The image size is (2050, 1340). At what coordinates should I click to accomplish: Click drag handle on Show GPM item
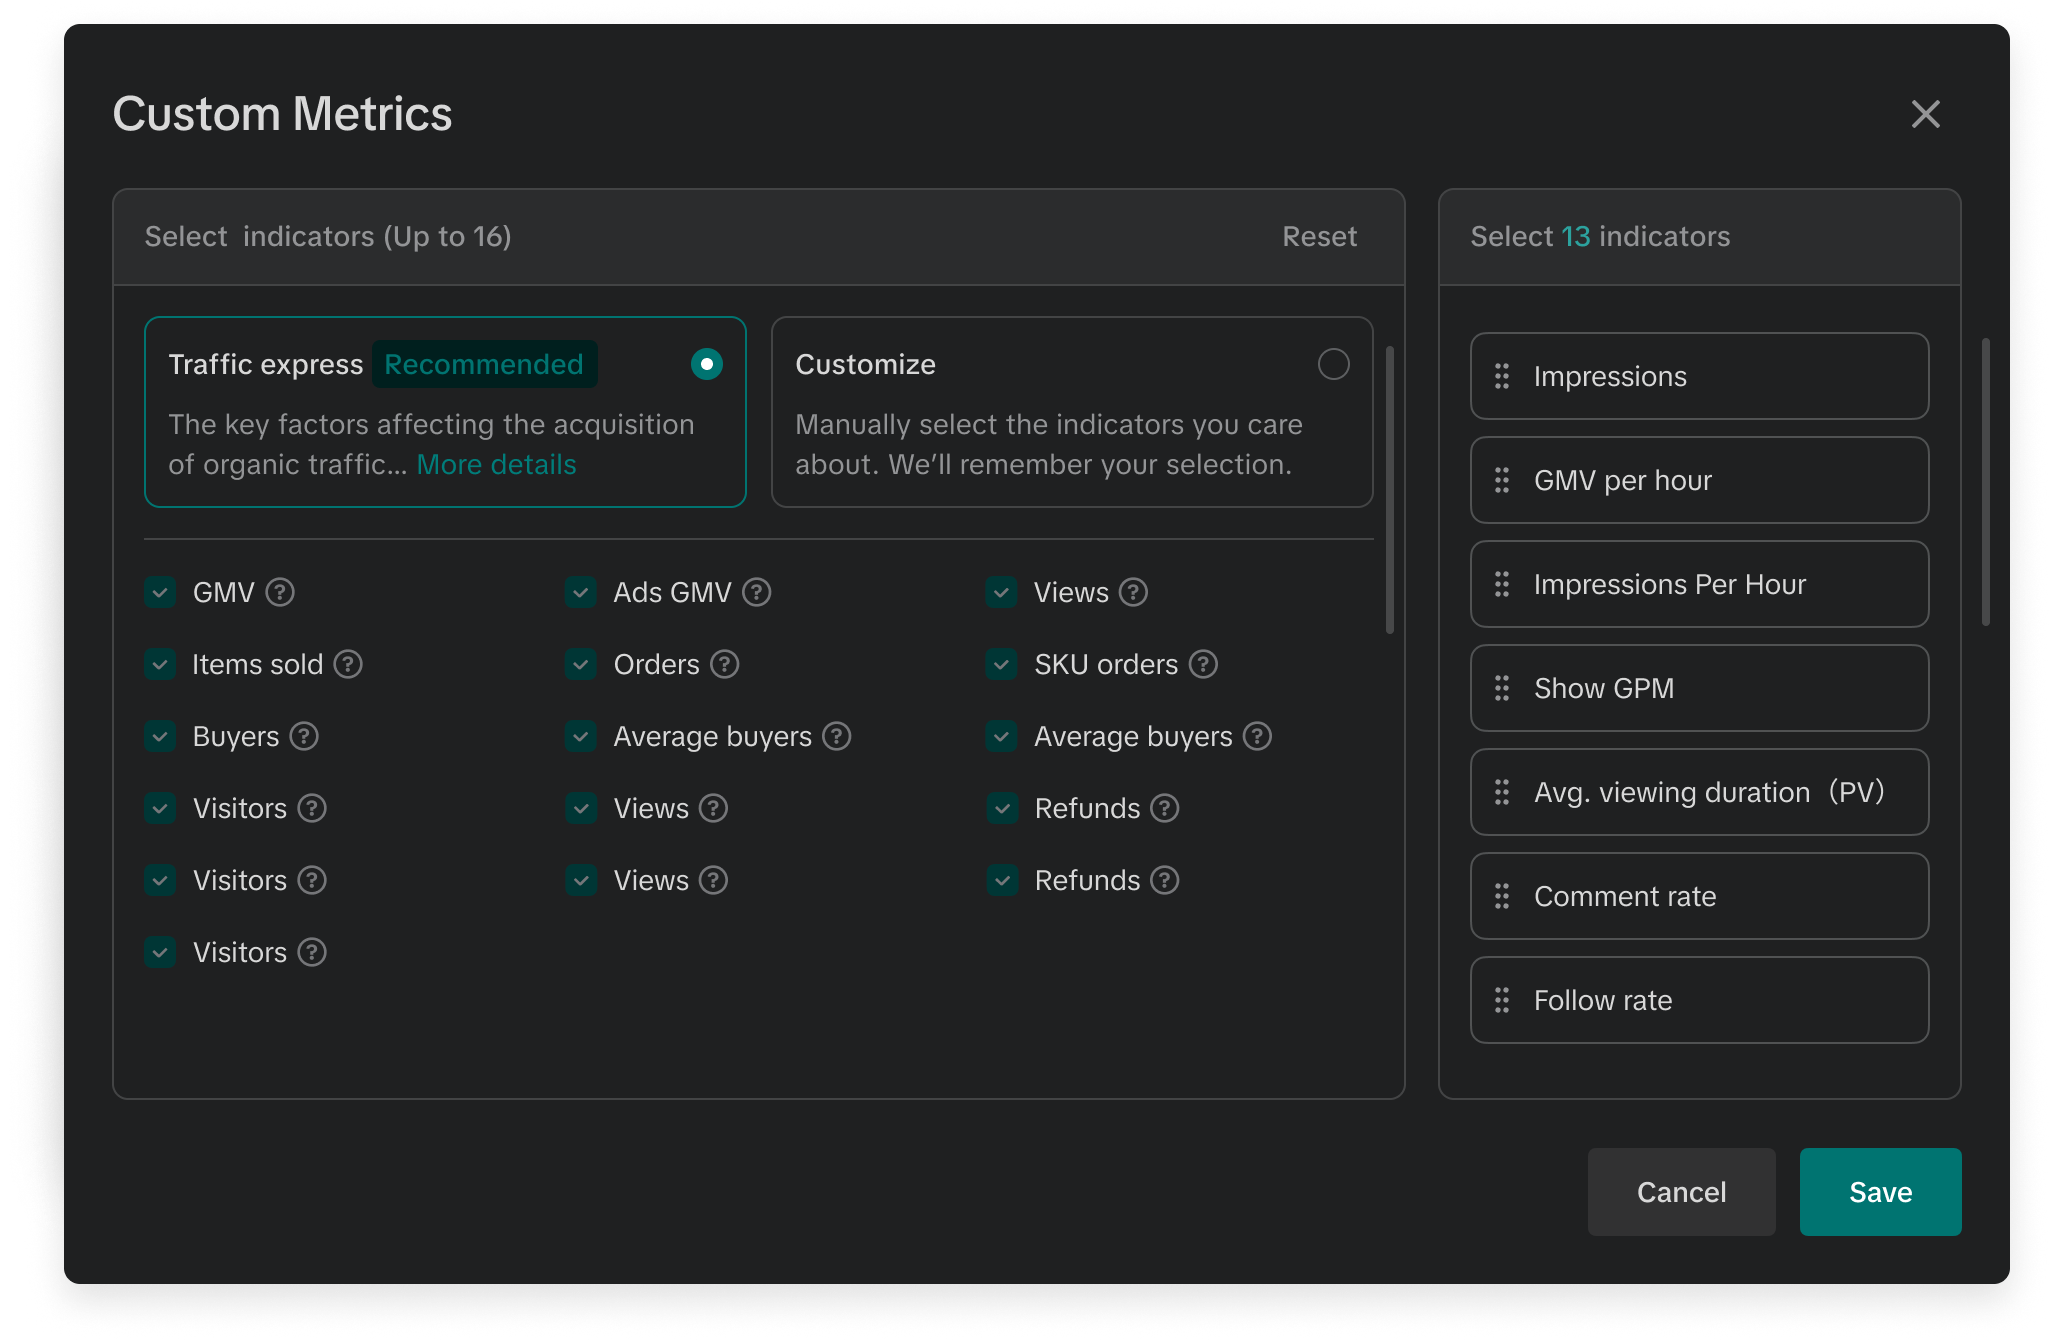[1501, 688]
